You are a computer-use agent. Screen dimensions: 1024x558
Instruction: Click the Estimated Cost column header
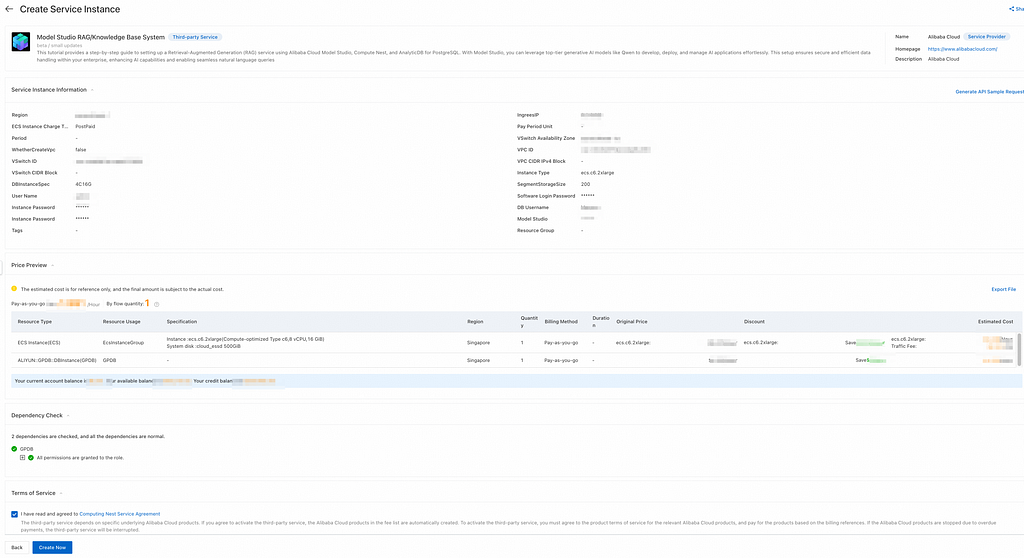click(995, 321)
